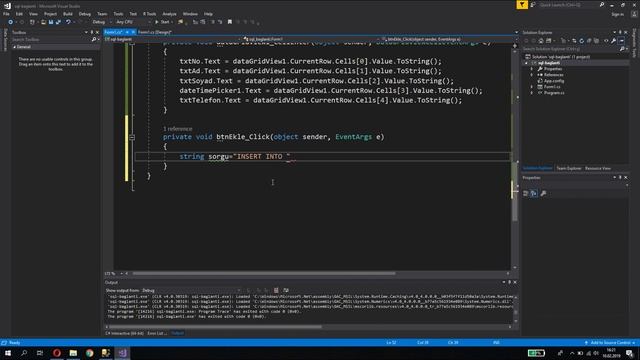Image resolution: width=640 pixels, height=360 pixels.
Task: Open the Toolbox window position dropdown
Action: [86, 32]
